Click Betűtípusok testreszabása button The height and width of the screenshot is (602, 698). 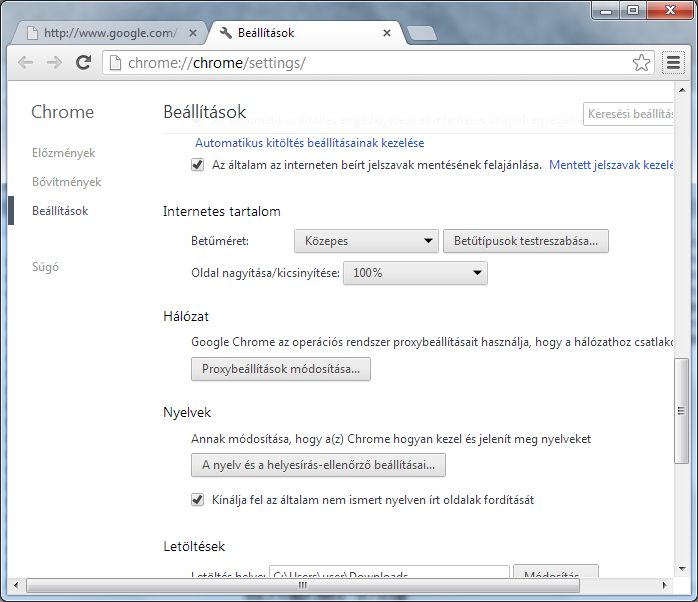point(526,241)
